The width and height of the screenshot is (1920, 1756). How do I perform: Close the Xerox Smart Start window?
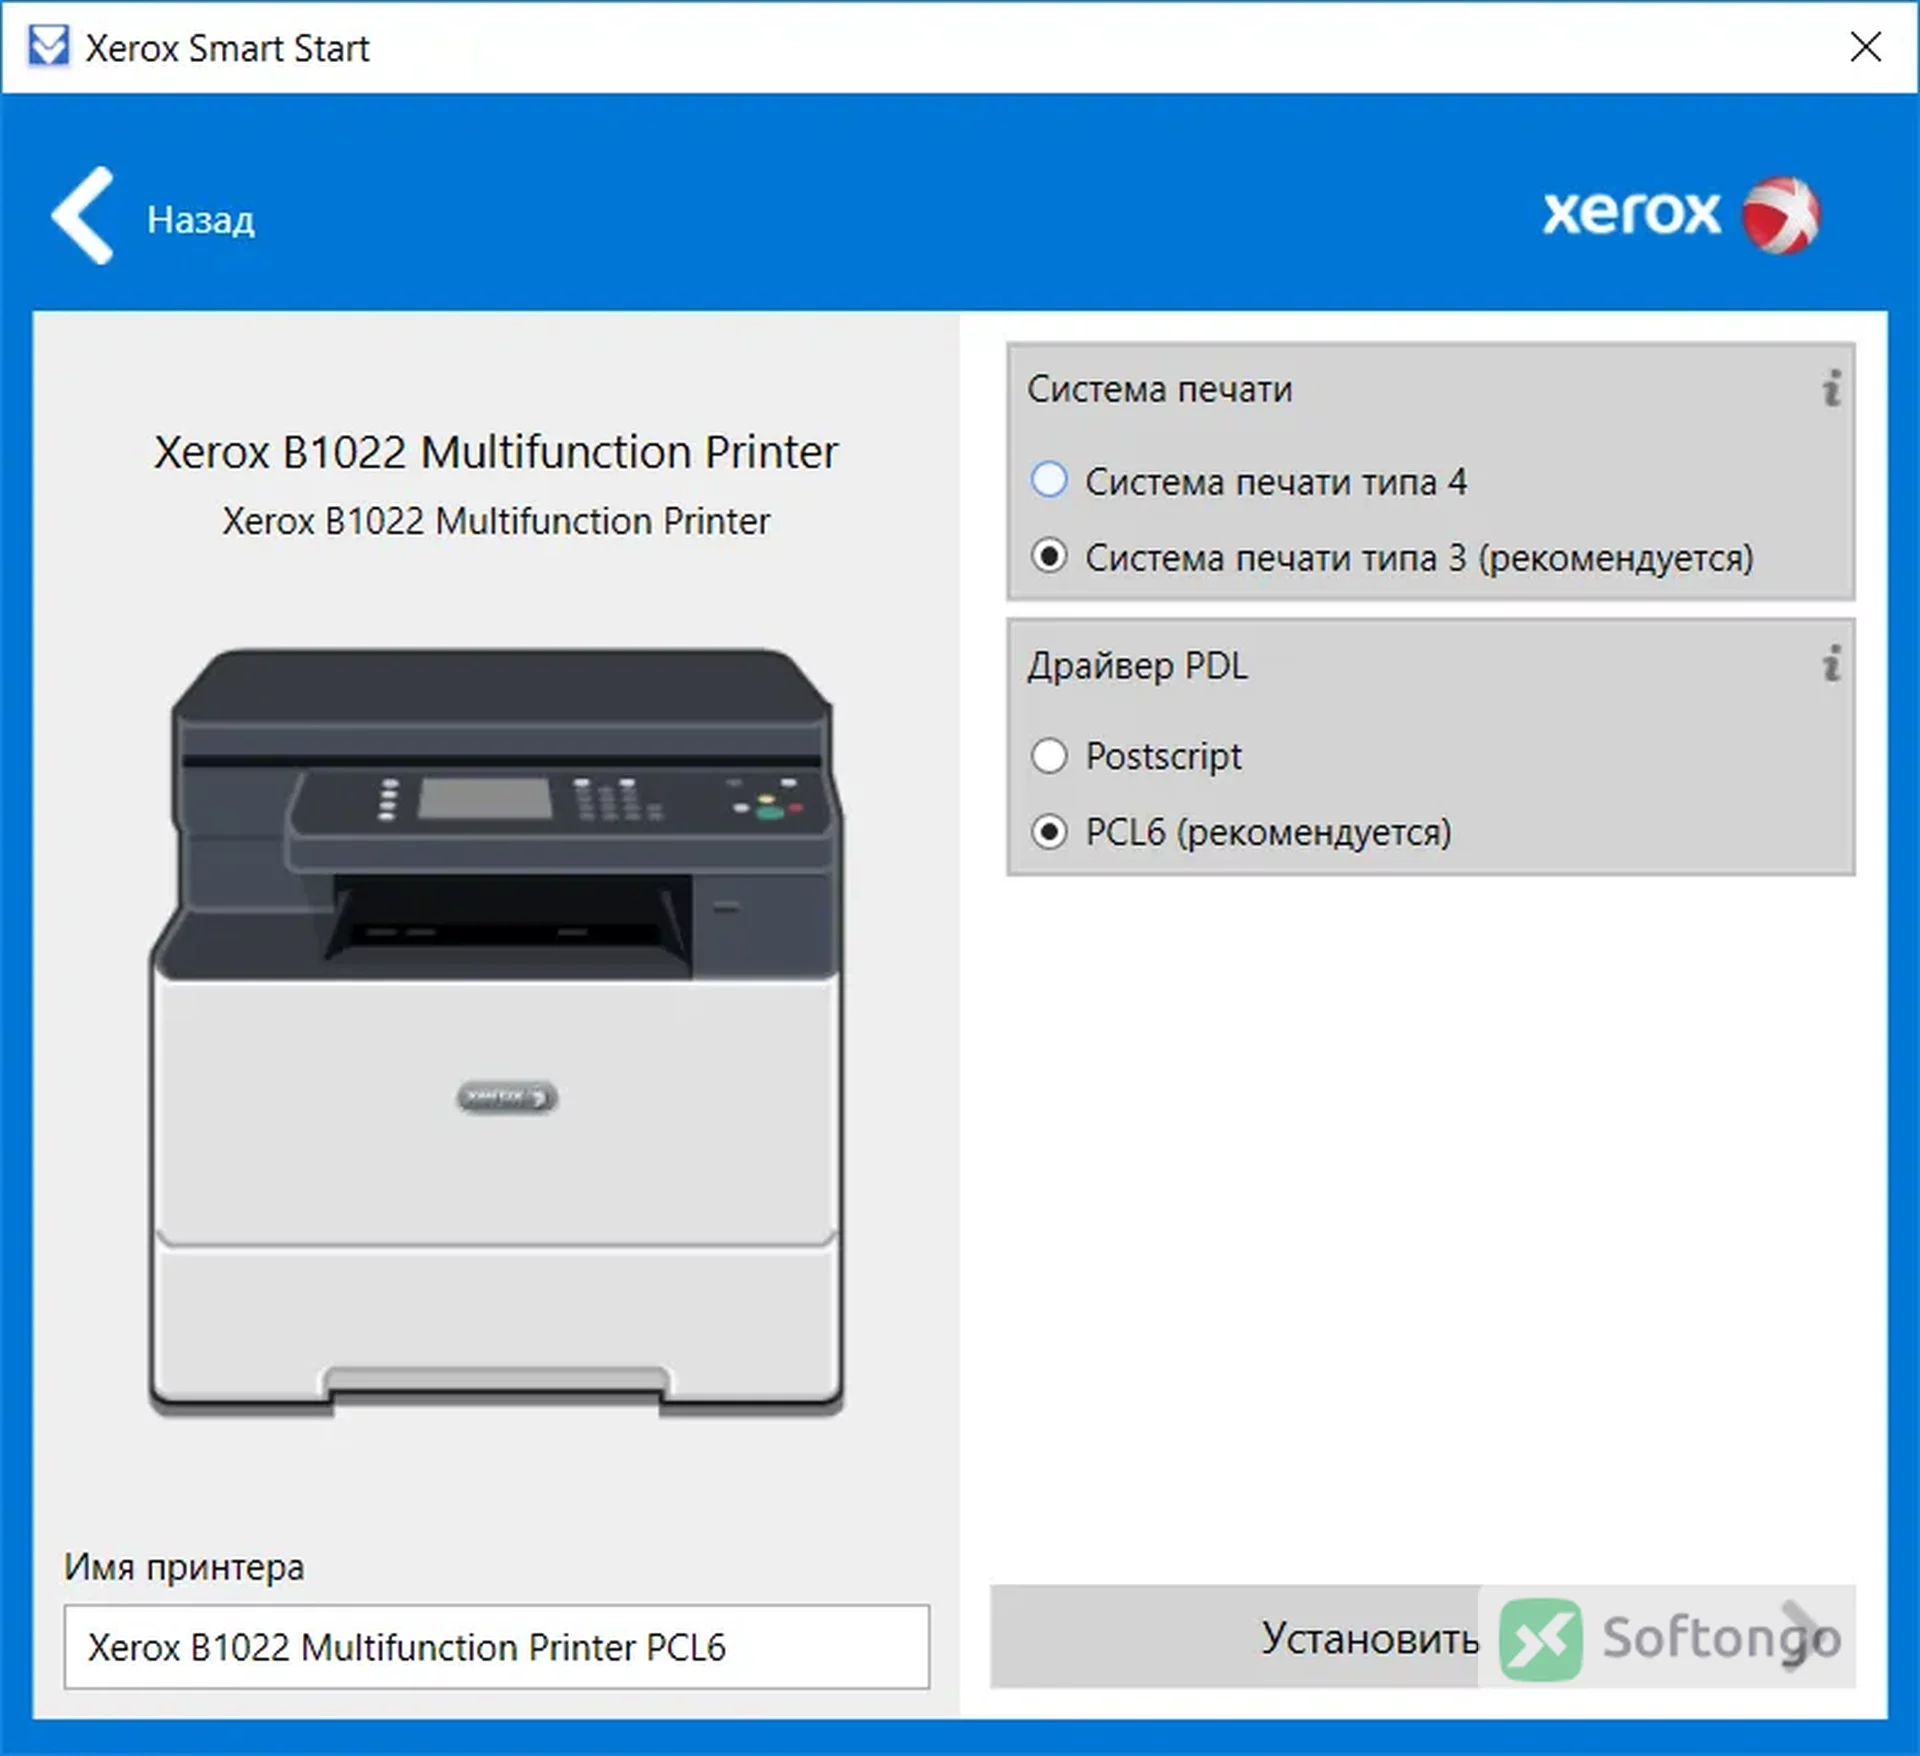pyautogui.click(x=1865, y=47)
